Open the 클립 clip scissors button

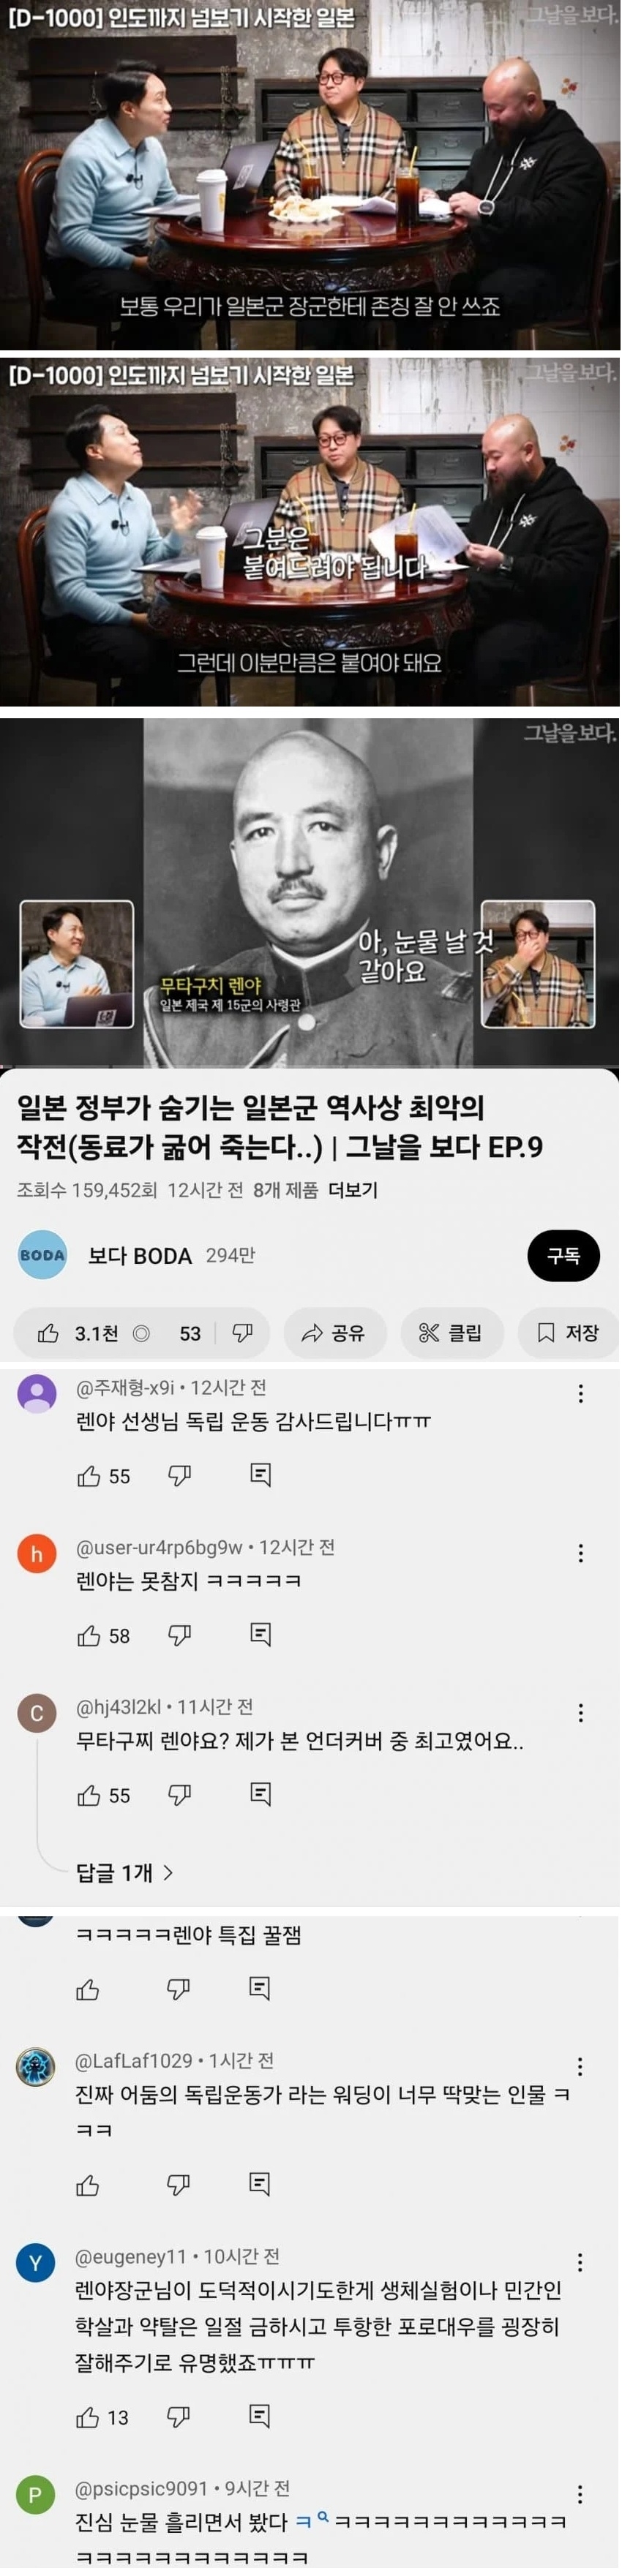pos(451,1333)
